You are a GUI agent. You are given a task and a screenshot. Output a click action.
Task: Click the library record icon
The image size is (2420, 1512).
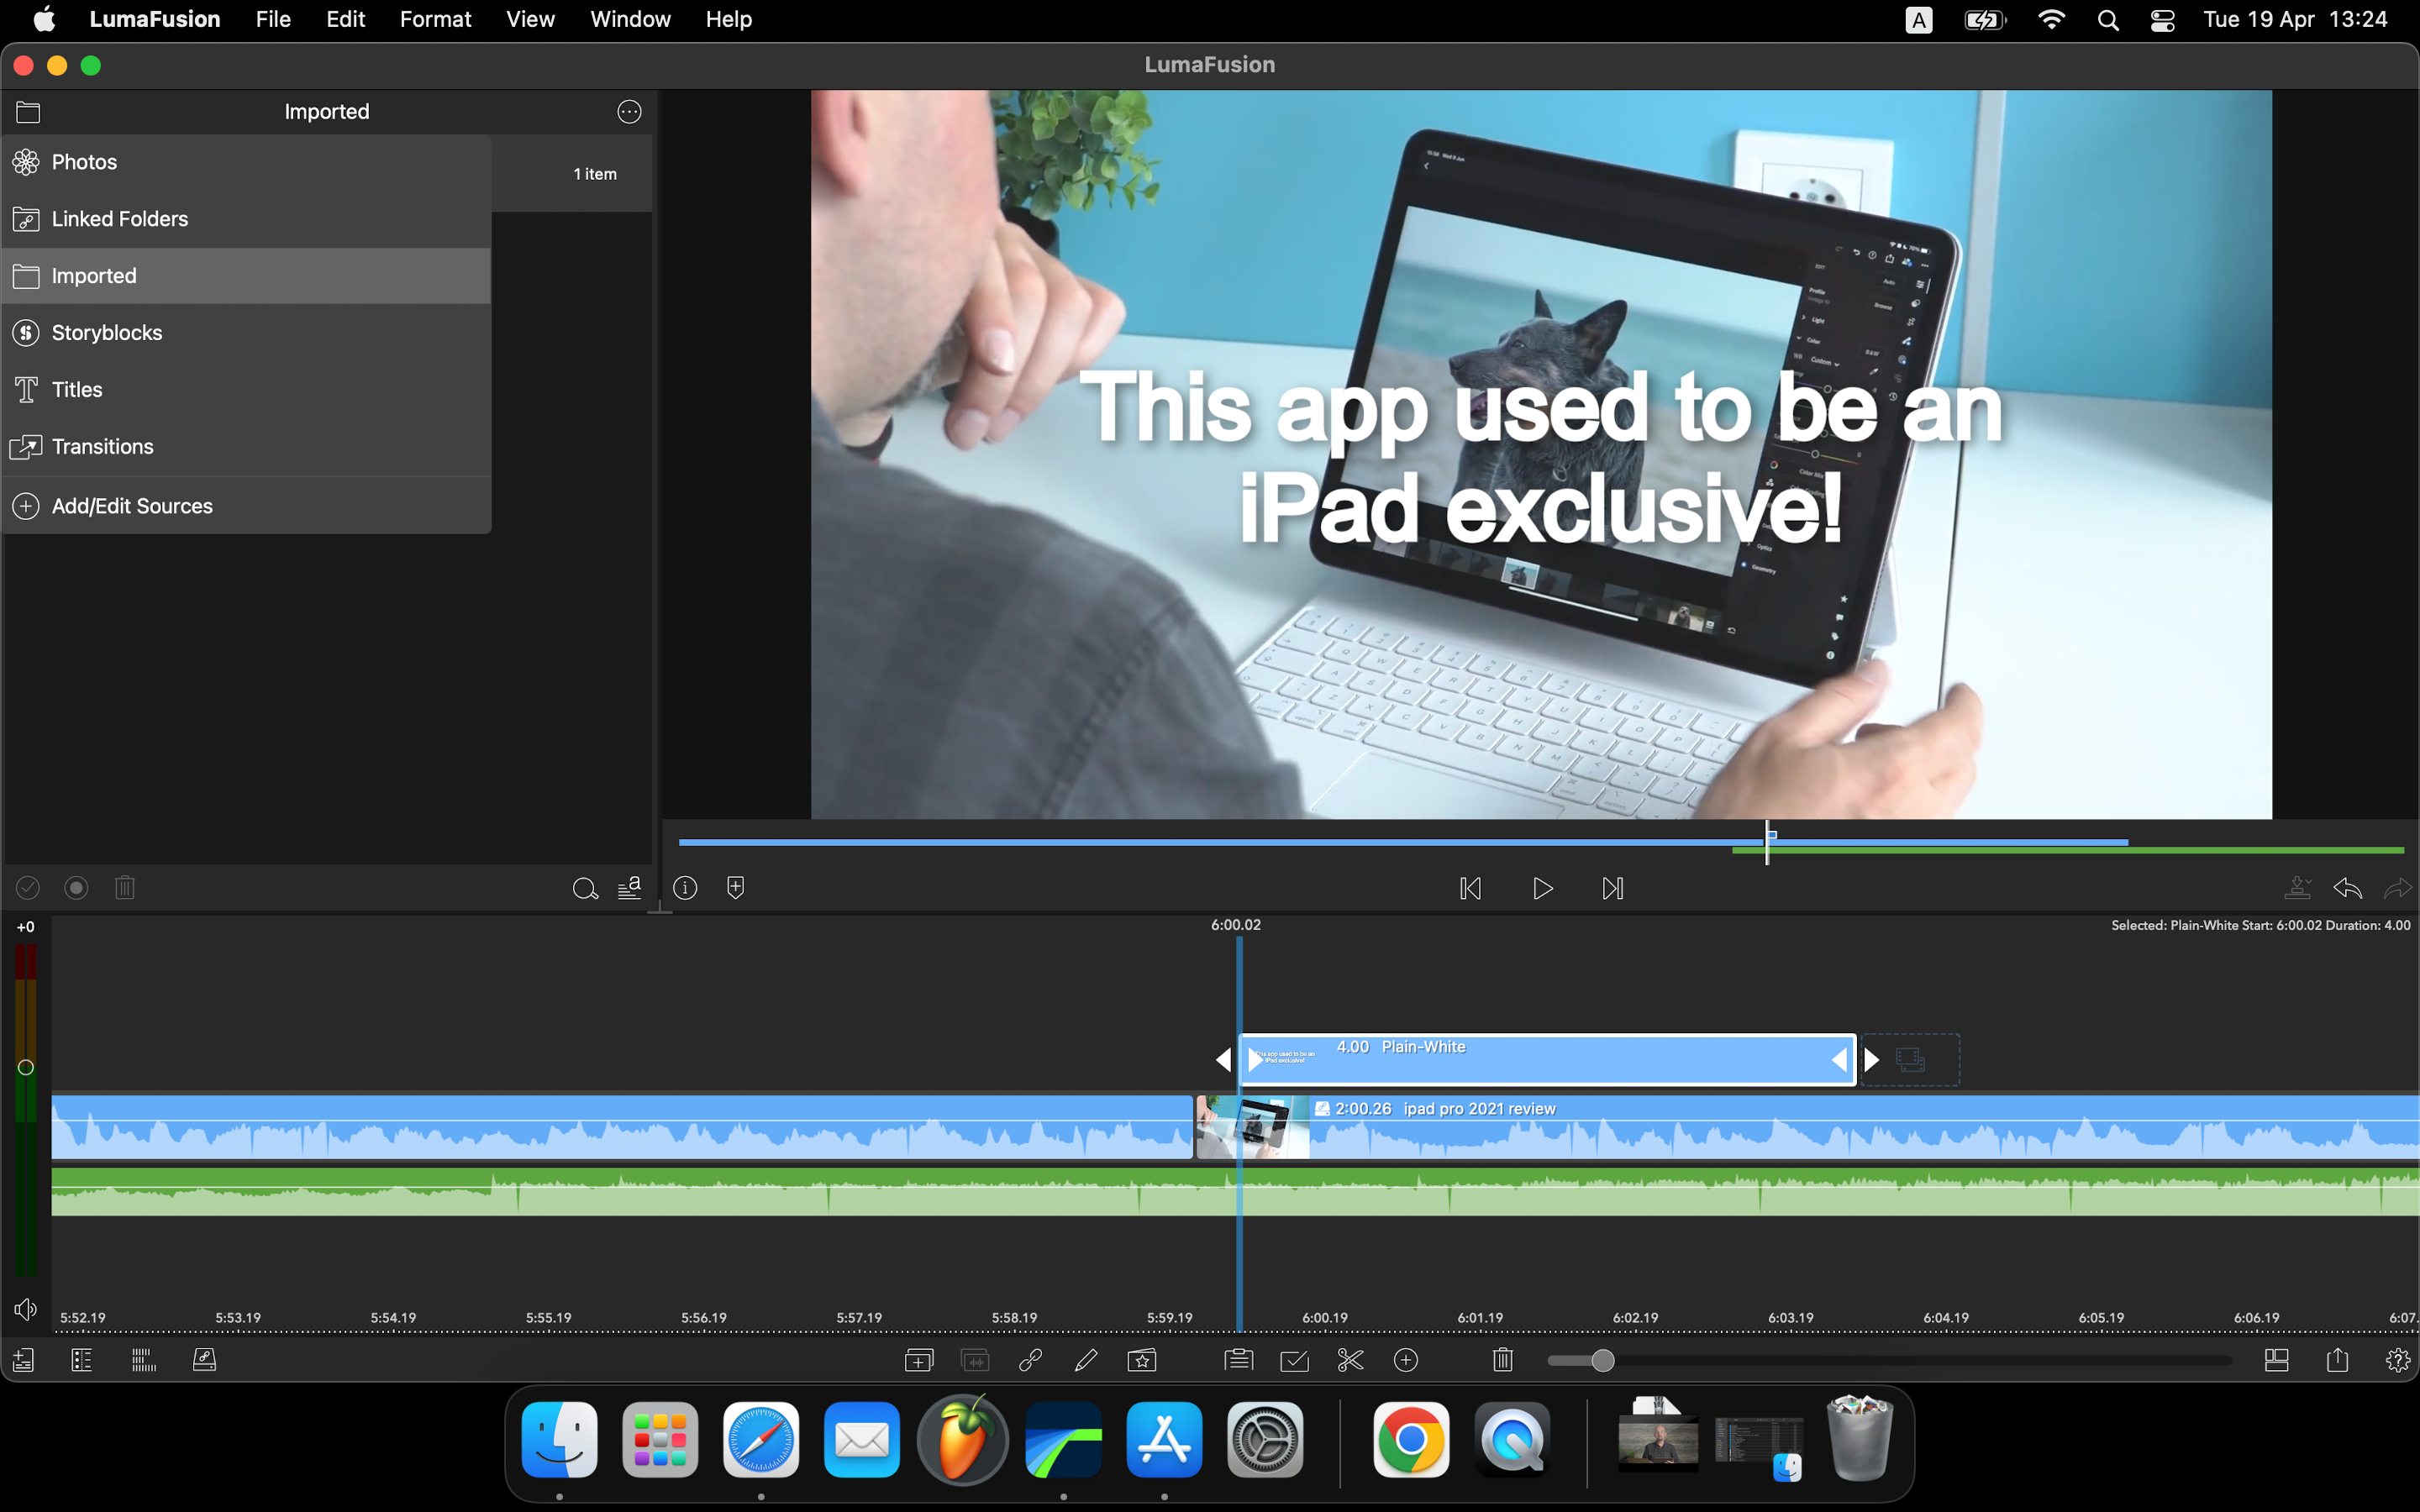76,888
